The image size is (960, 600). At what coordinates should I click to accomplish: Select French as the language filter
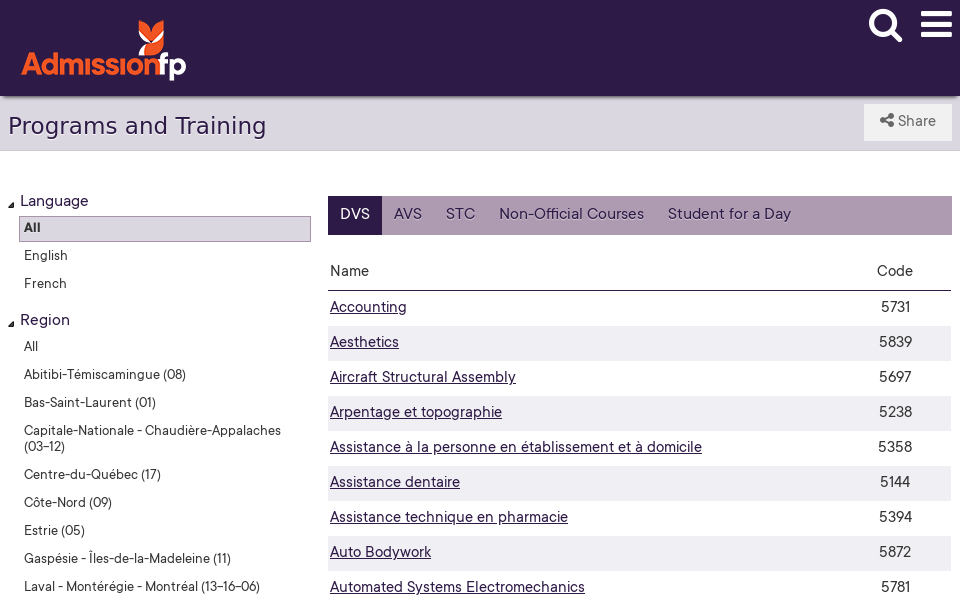45,284
